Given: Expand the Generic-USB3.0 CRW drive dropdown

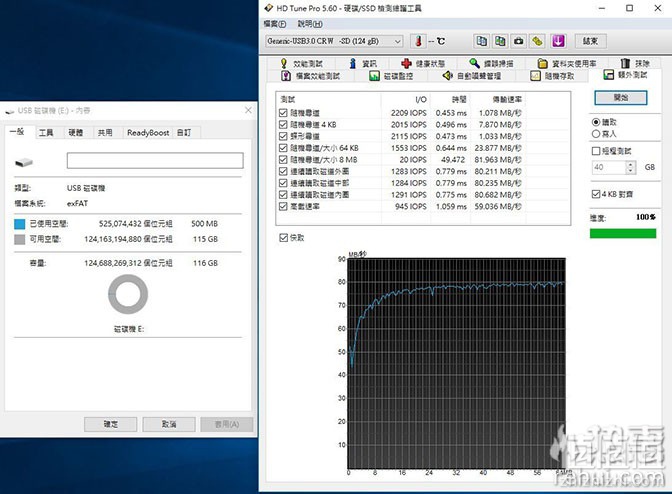Looking at the screenshot, I should [398, 41].
